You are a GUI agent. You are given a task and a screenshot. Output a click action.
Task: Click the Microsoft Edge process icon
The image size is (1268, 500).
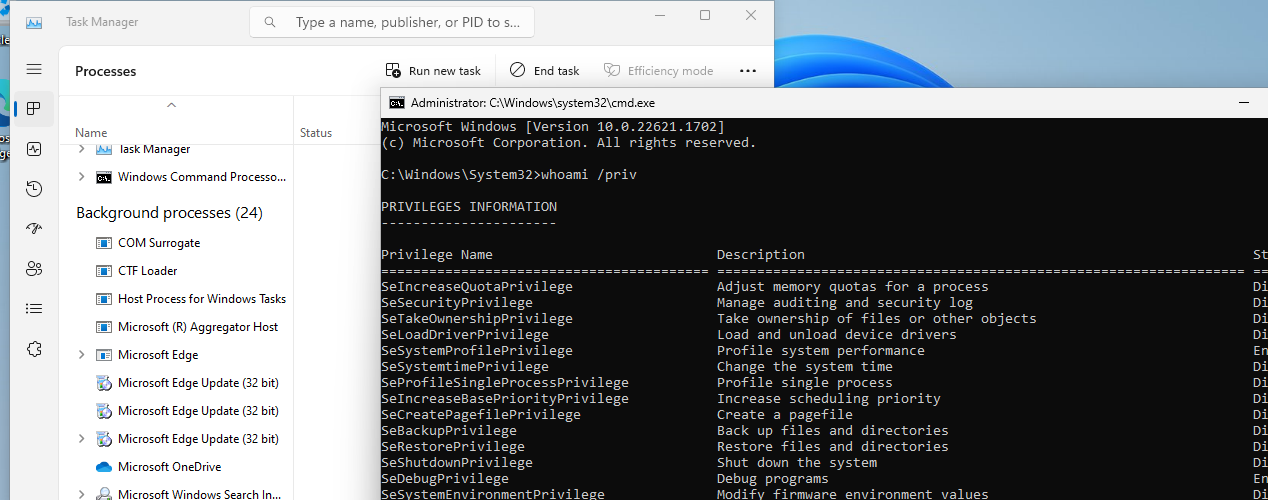click(104, 355)
